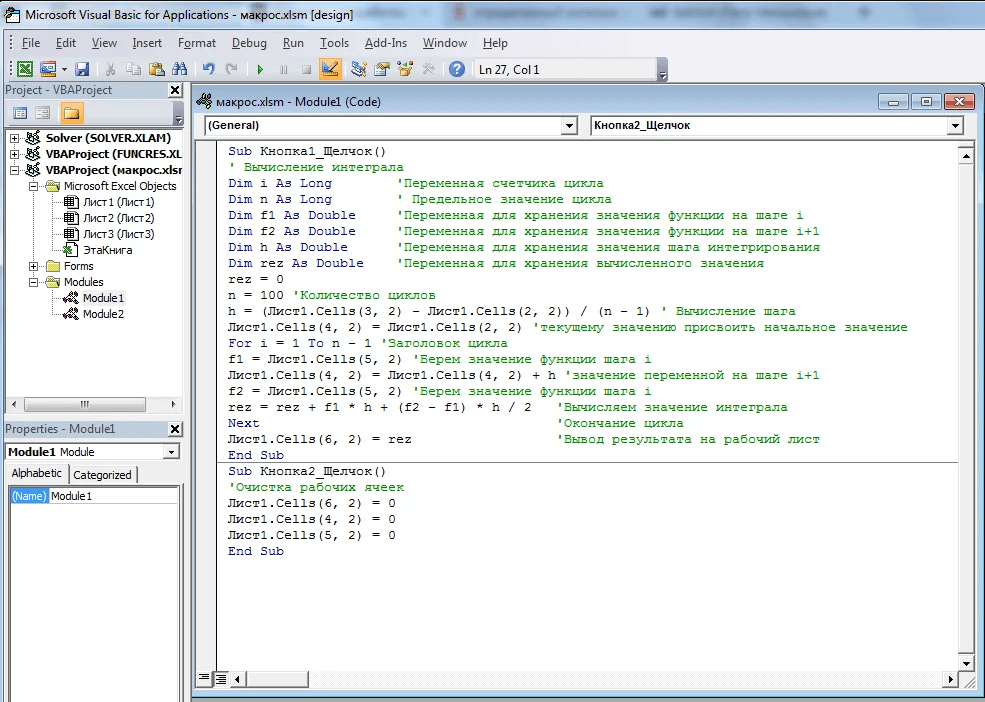This screenshot has width=985, height=702.
Task: Open Find with the binoculars icon
Action: tap(180, 69)
